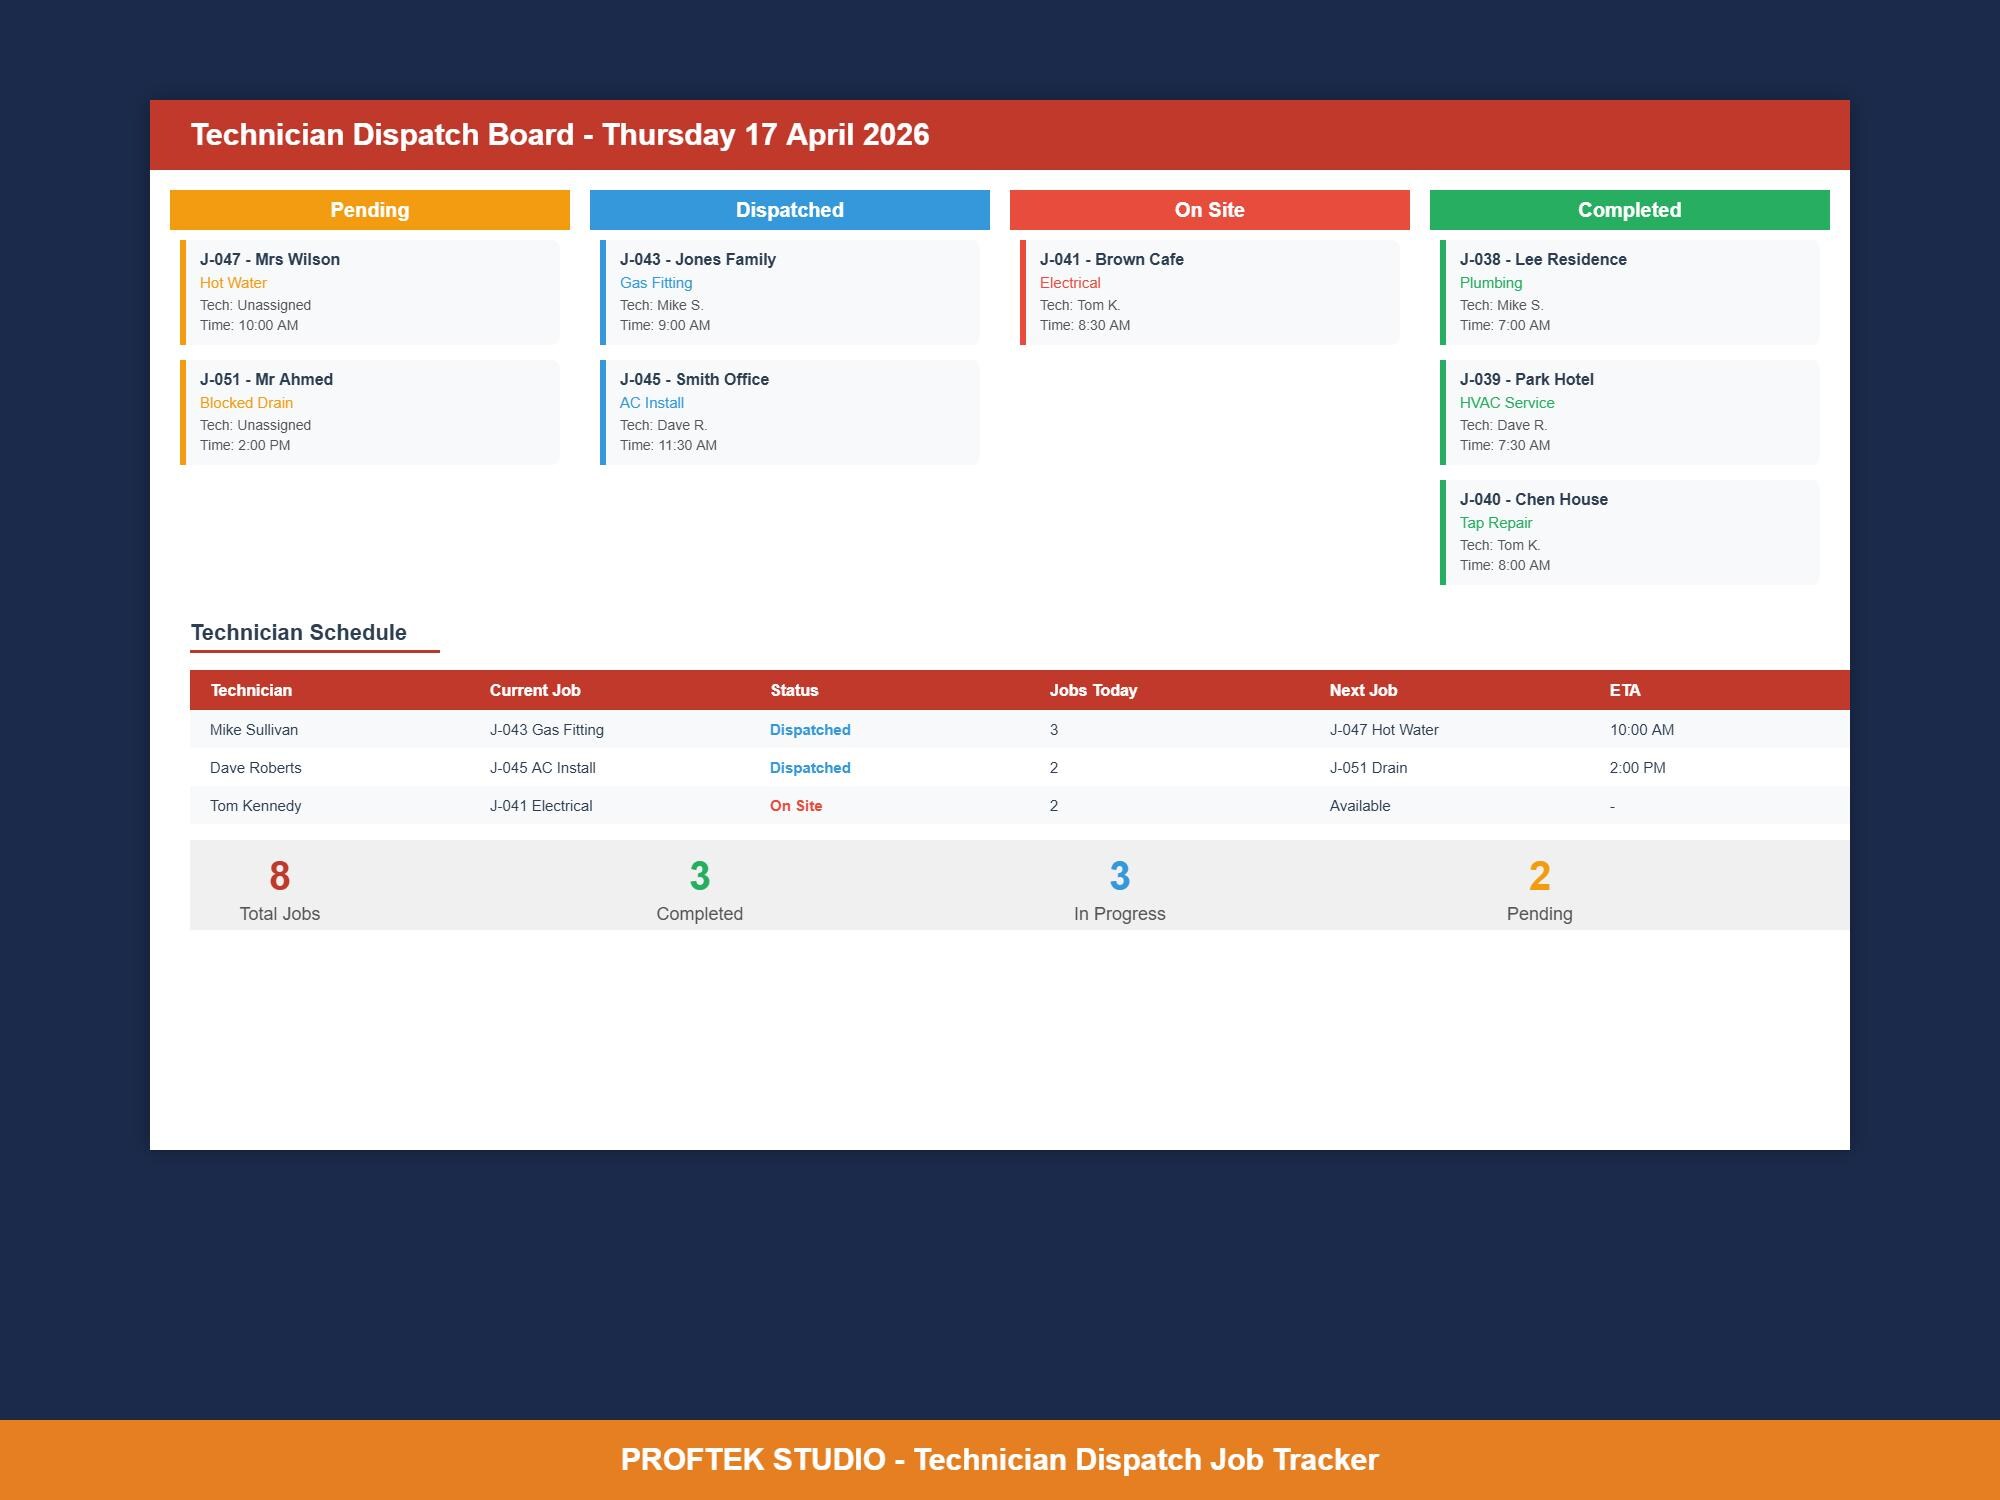Click Dave Roberts' 'Dispatched' status
2000x1500 pixels.
810,768
